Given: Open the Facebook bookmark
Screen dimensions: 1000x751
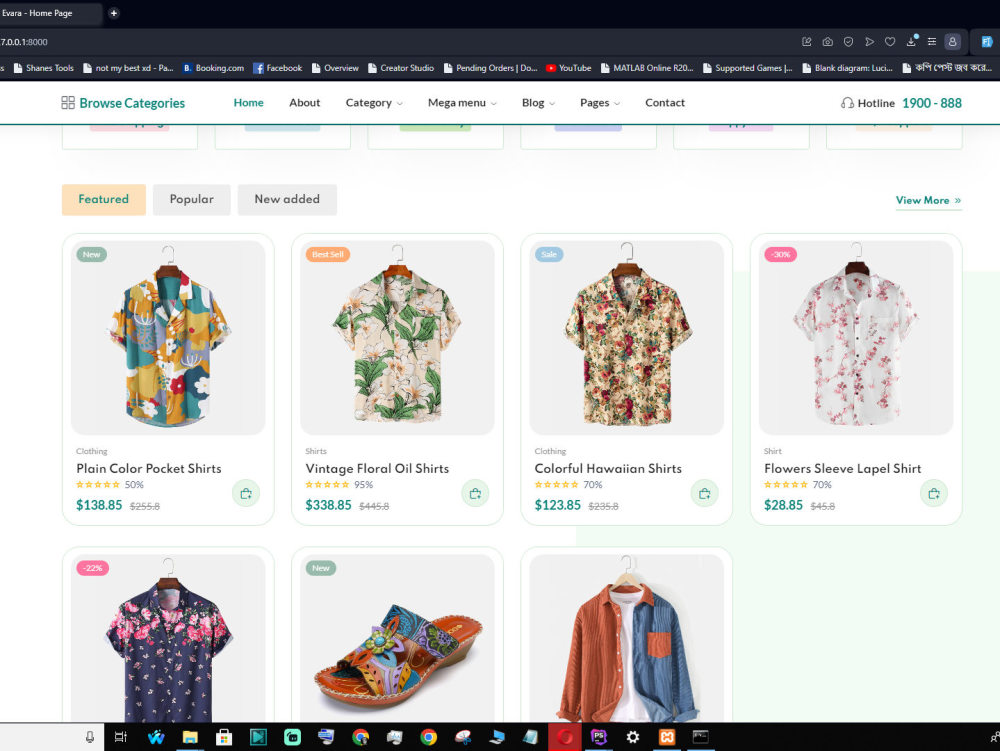Looking at the screenshot, I should (277, 68).
